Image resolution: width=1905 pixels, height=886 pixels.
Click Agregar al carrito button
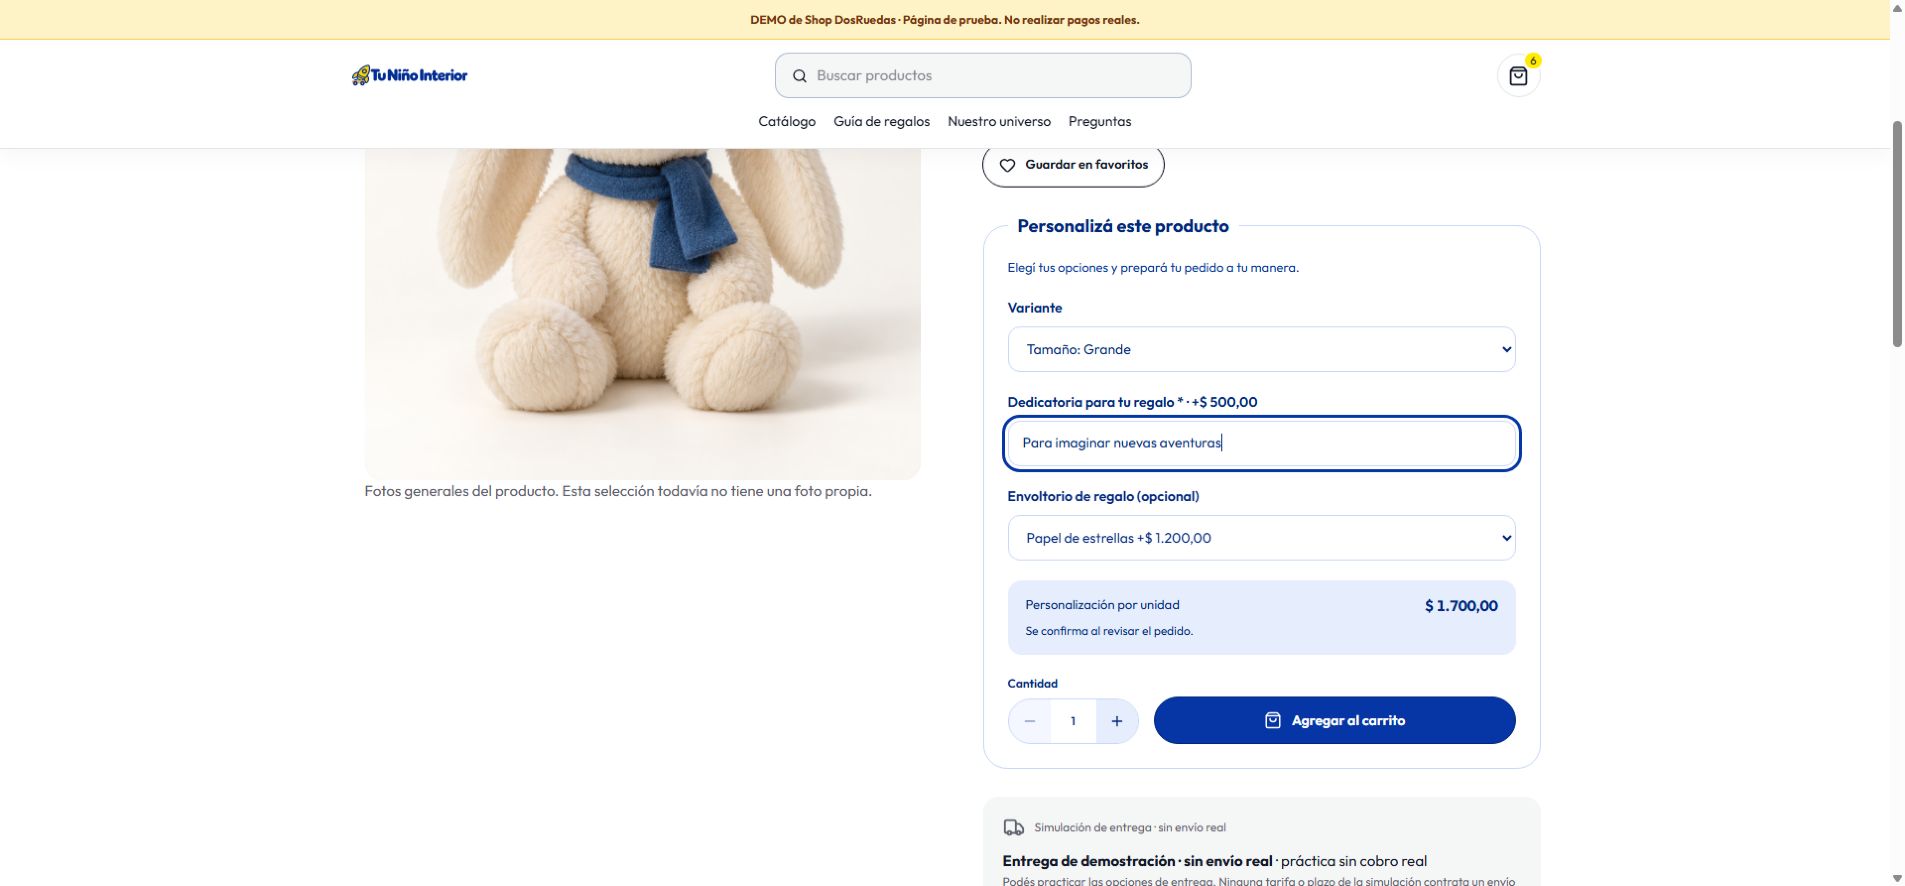pyautogui.click(x=1334, y=720)
